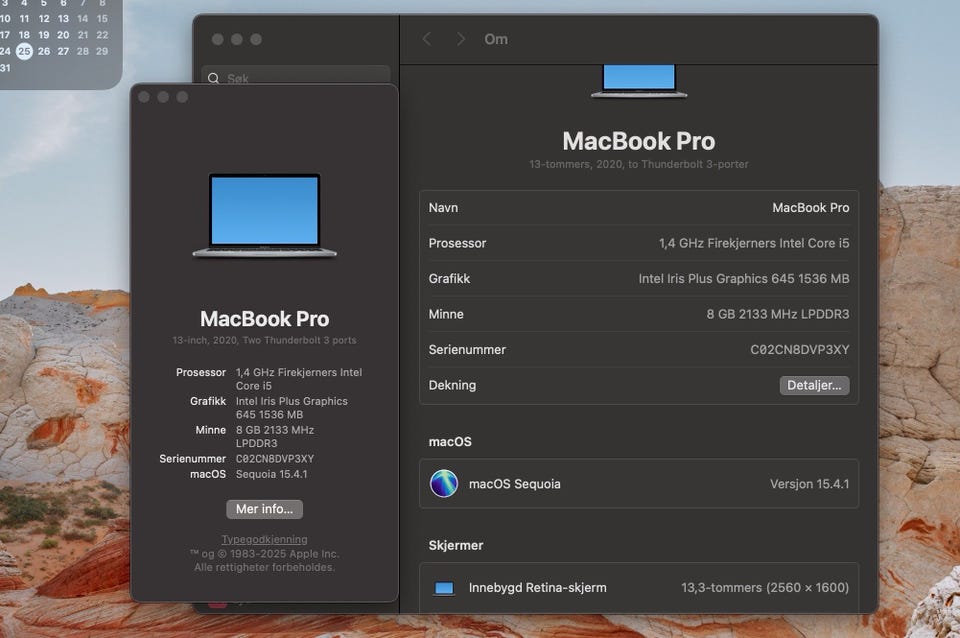Click the Innebygd Retina-skjerm label

(538, 588)
